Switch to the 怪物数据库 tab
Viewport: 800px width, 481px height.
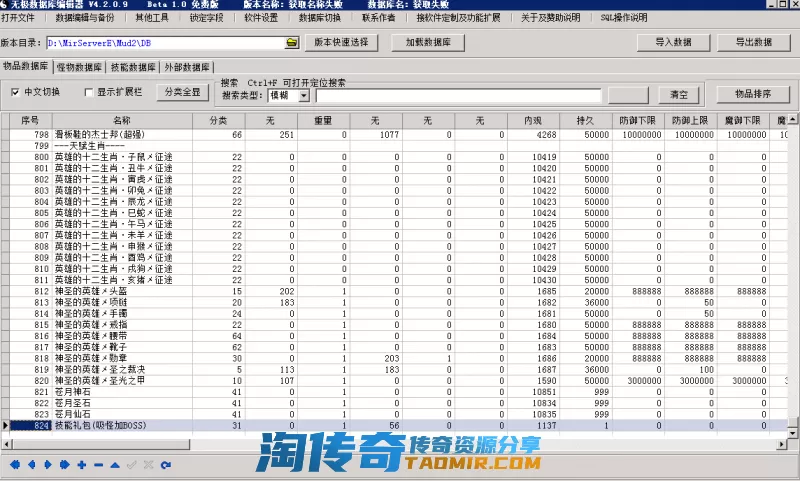79,67
